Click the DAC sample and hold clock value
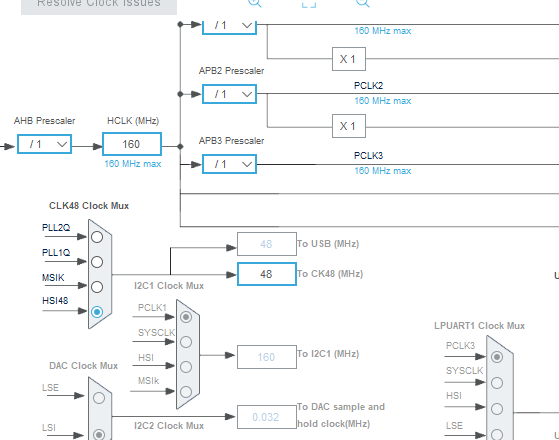Screen dimensions: 559x440 click(x=267, y=417)
